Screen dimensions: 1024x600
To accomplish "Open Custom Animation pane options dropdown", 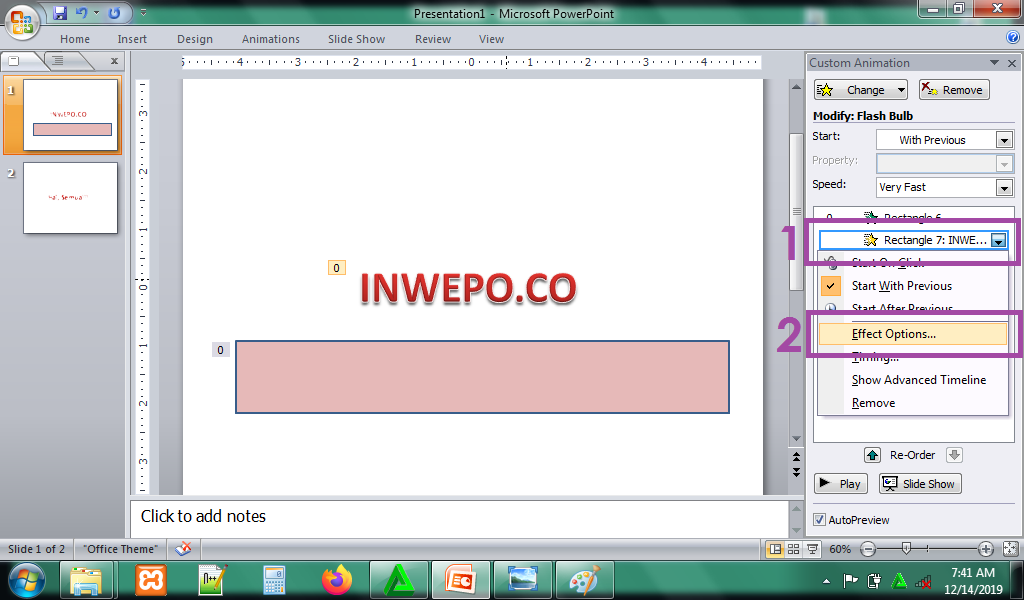I will click(994, 63).
